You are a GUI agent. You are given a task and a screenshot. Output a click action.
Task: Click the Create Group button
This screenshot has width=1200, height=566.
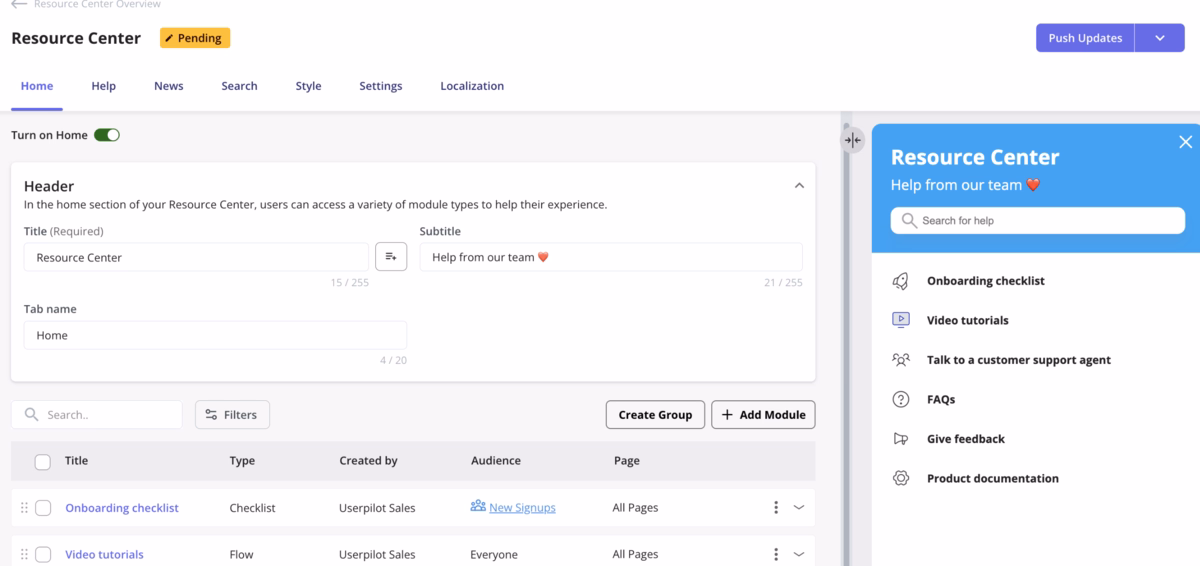(655, 415)
